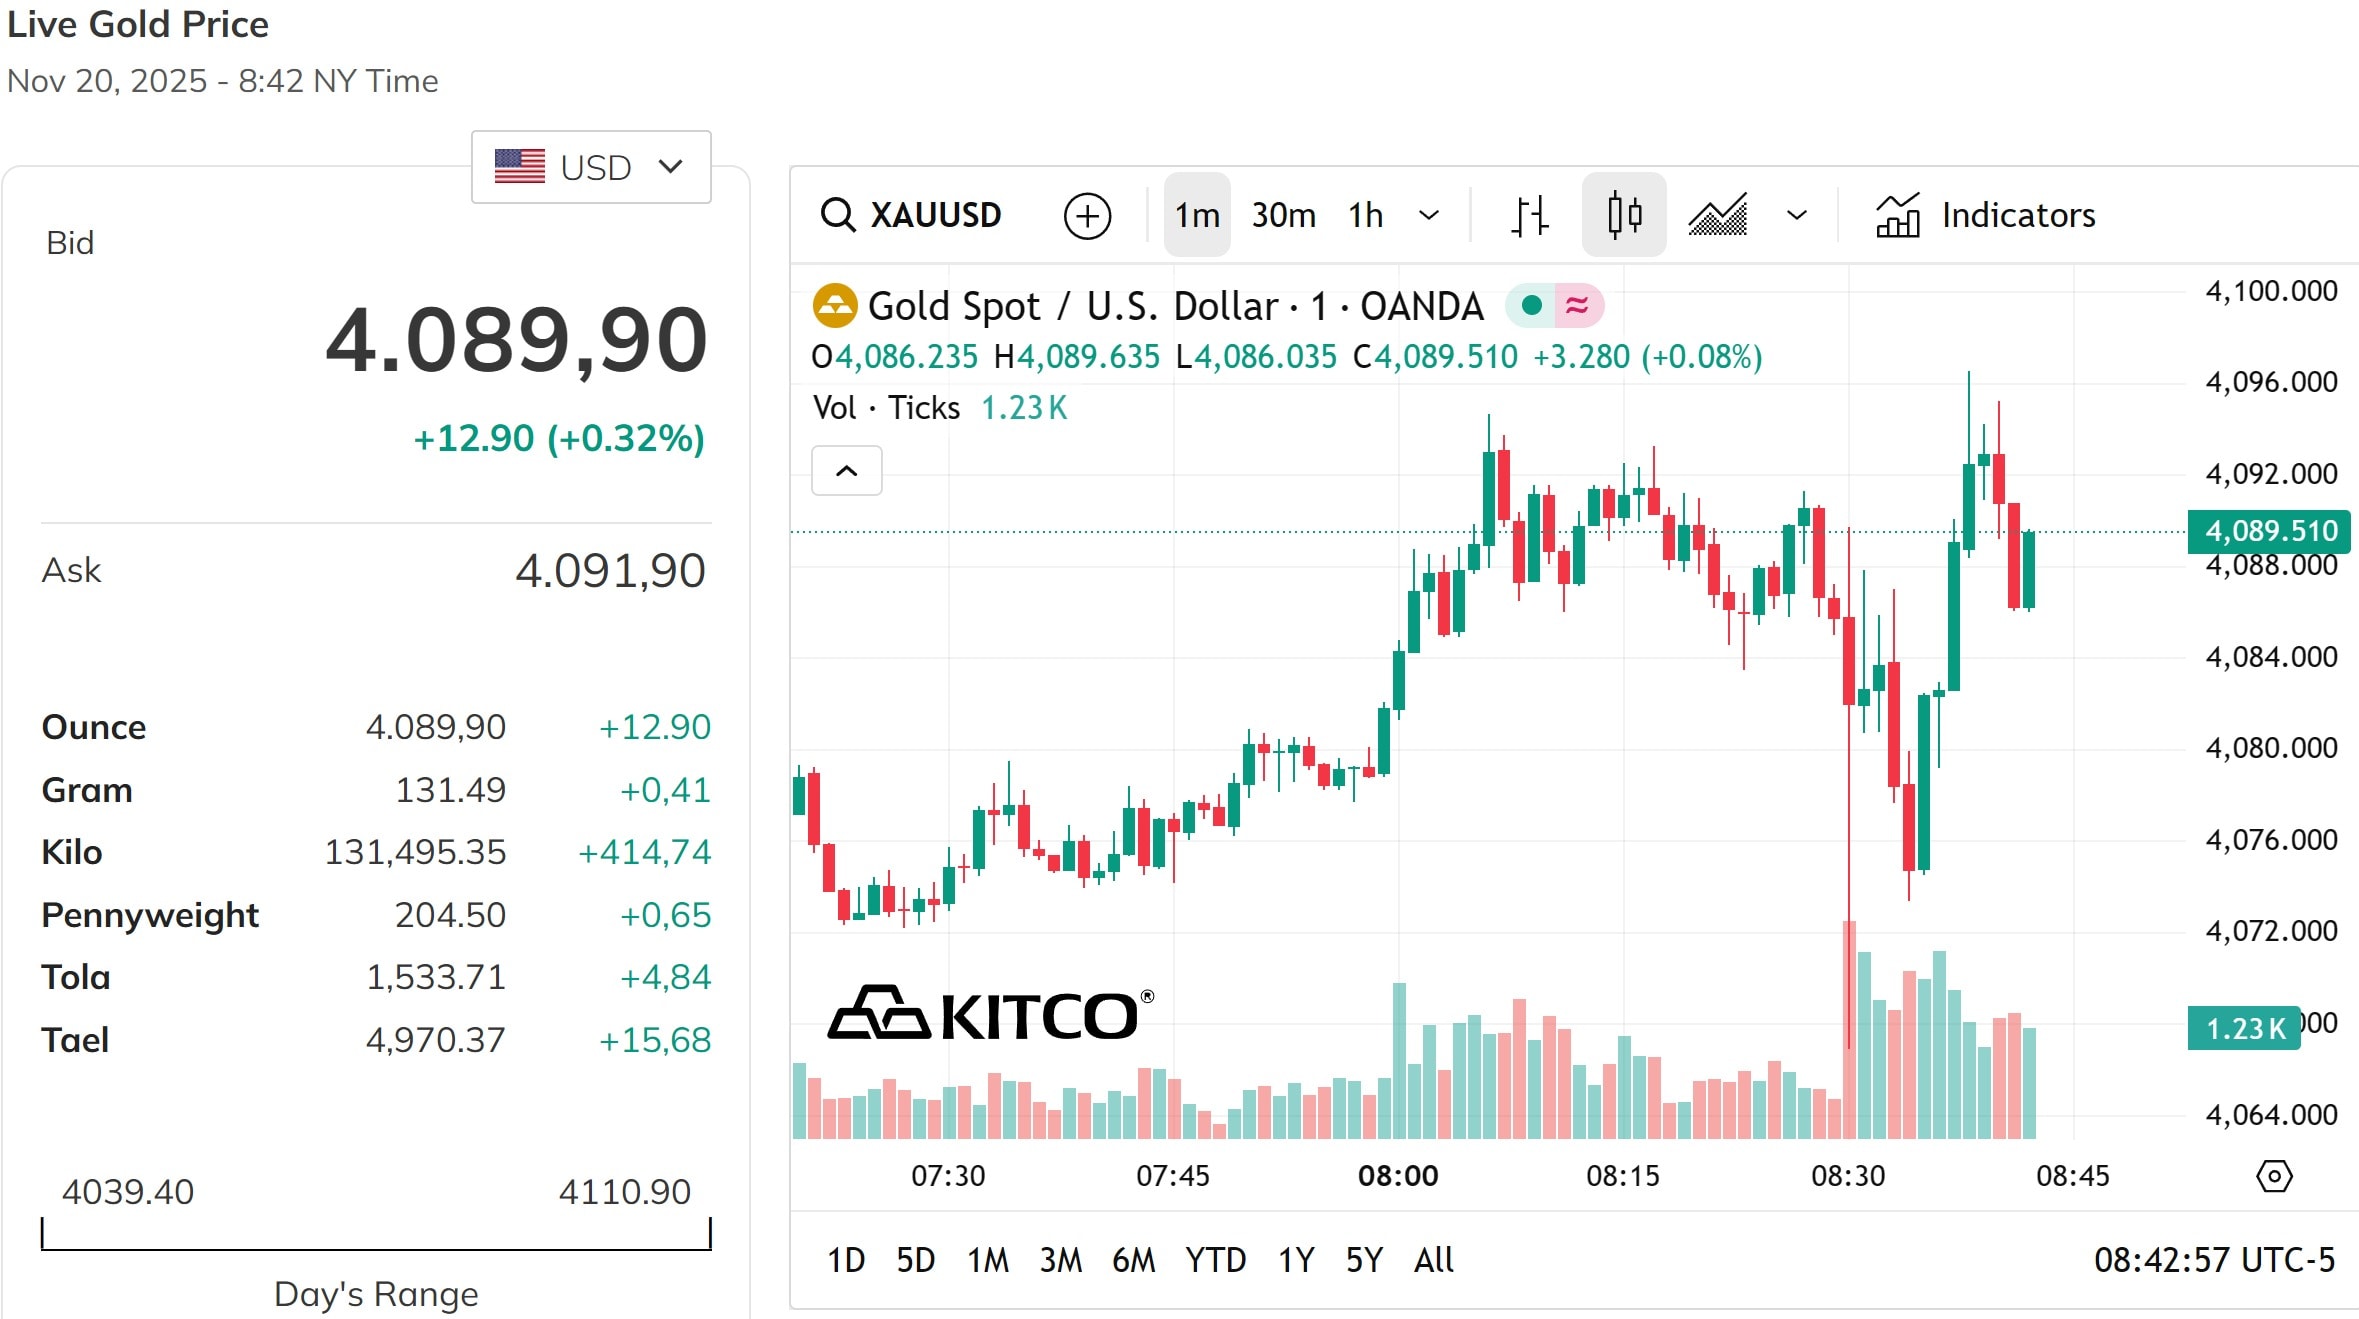2359x1319 pixels.
Task: Open chart settings via the hexagon icon
Action: [2275, 1176]
